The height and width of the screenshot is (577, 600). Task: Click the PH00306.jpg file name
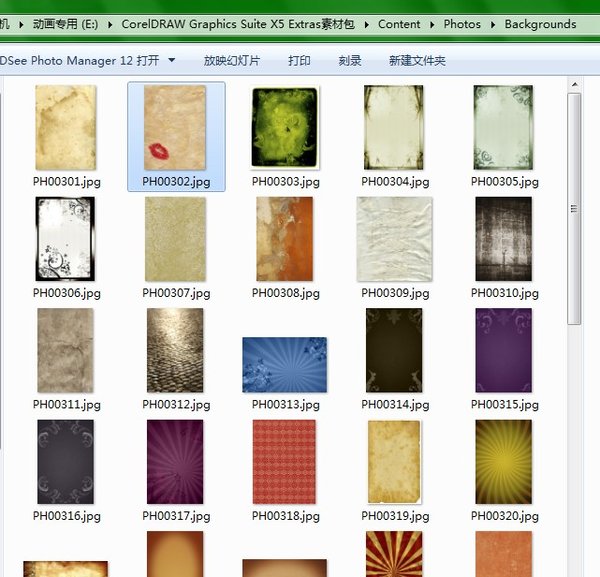[x=67, y=293]
